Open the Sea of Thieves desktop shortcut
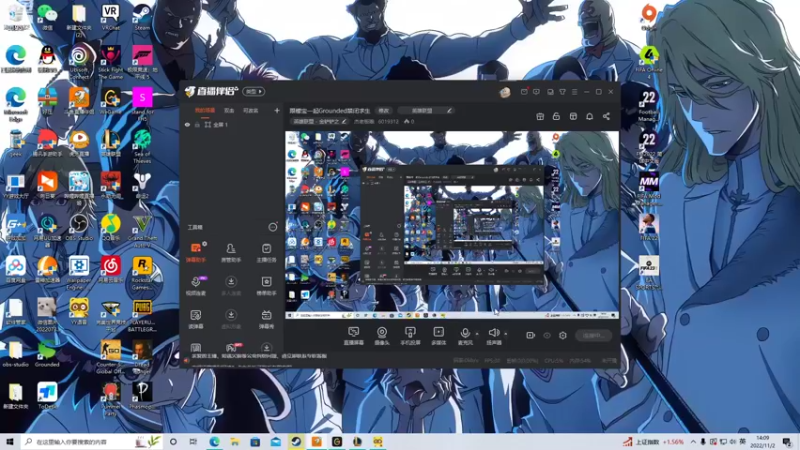 click(142, 146)
